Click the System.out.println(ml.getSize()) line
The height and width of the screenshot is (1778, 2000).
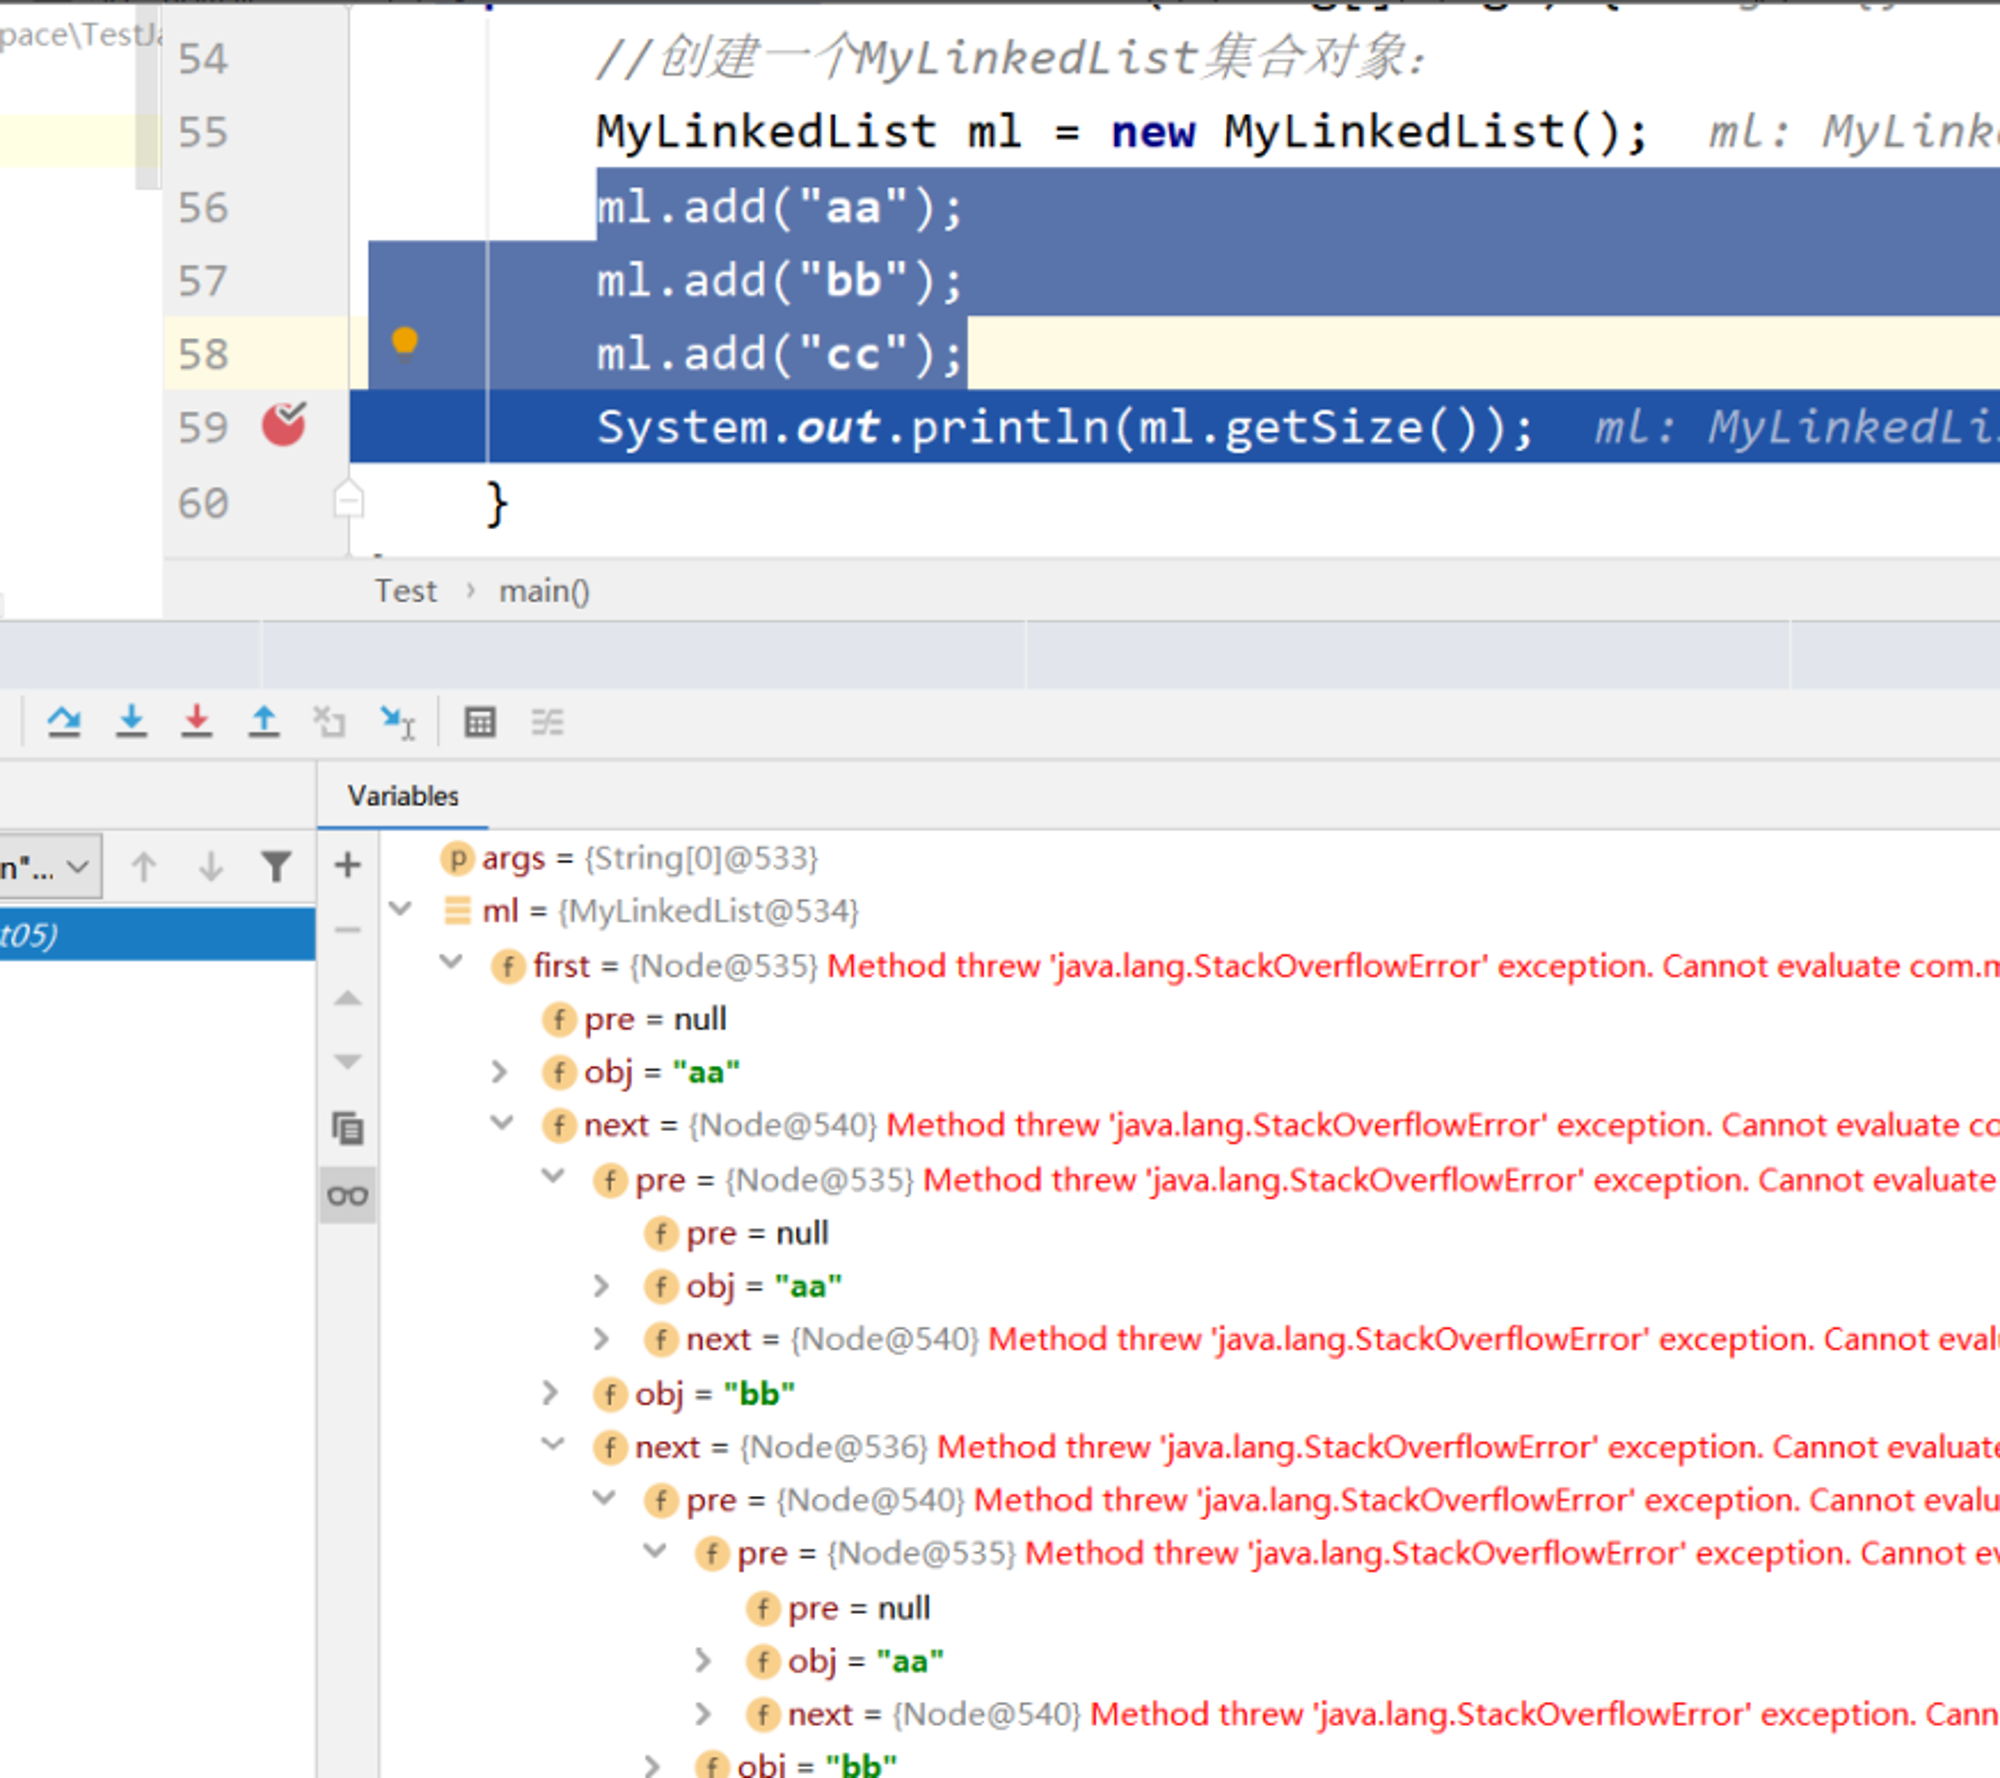1065,427
